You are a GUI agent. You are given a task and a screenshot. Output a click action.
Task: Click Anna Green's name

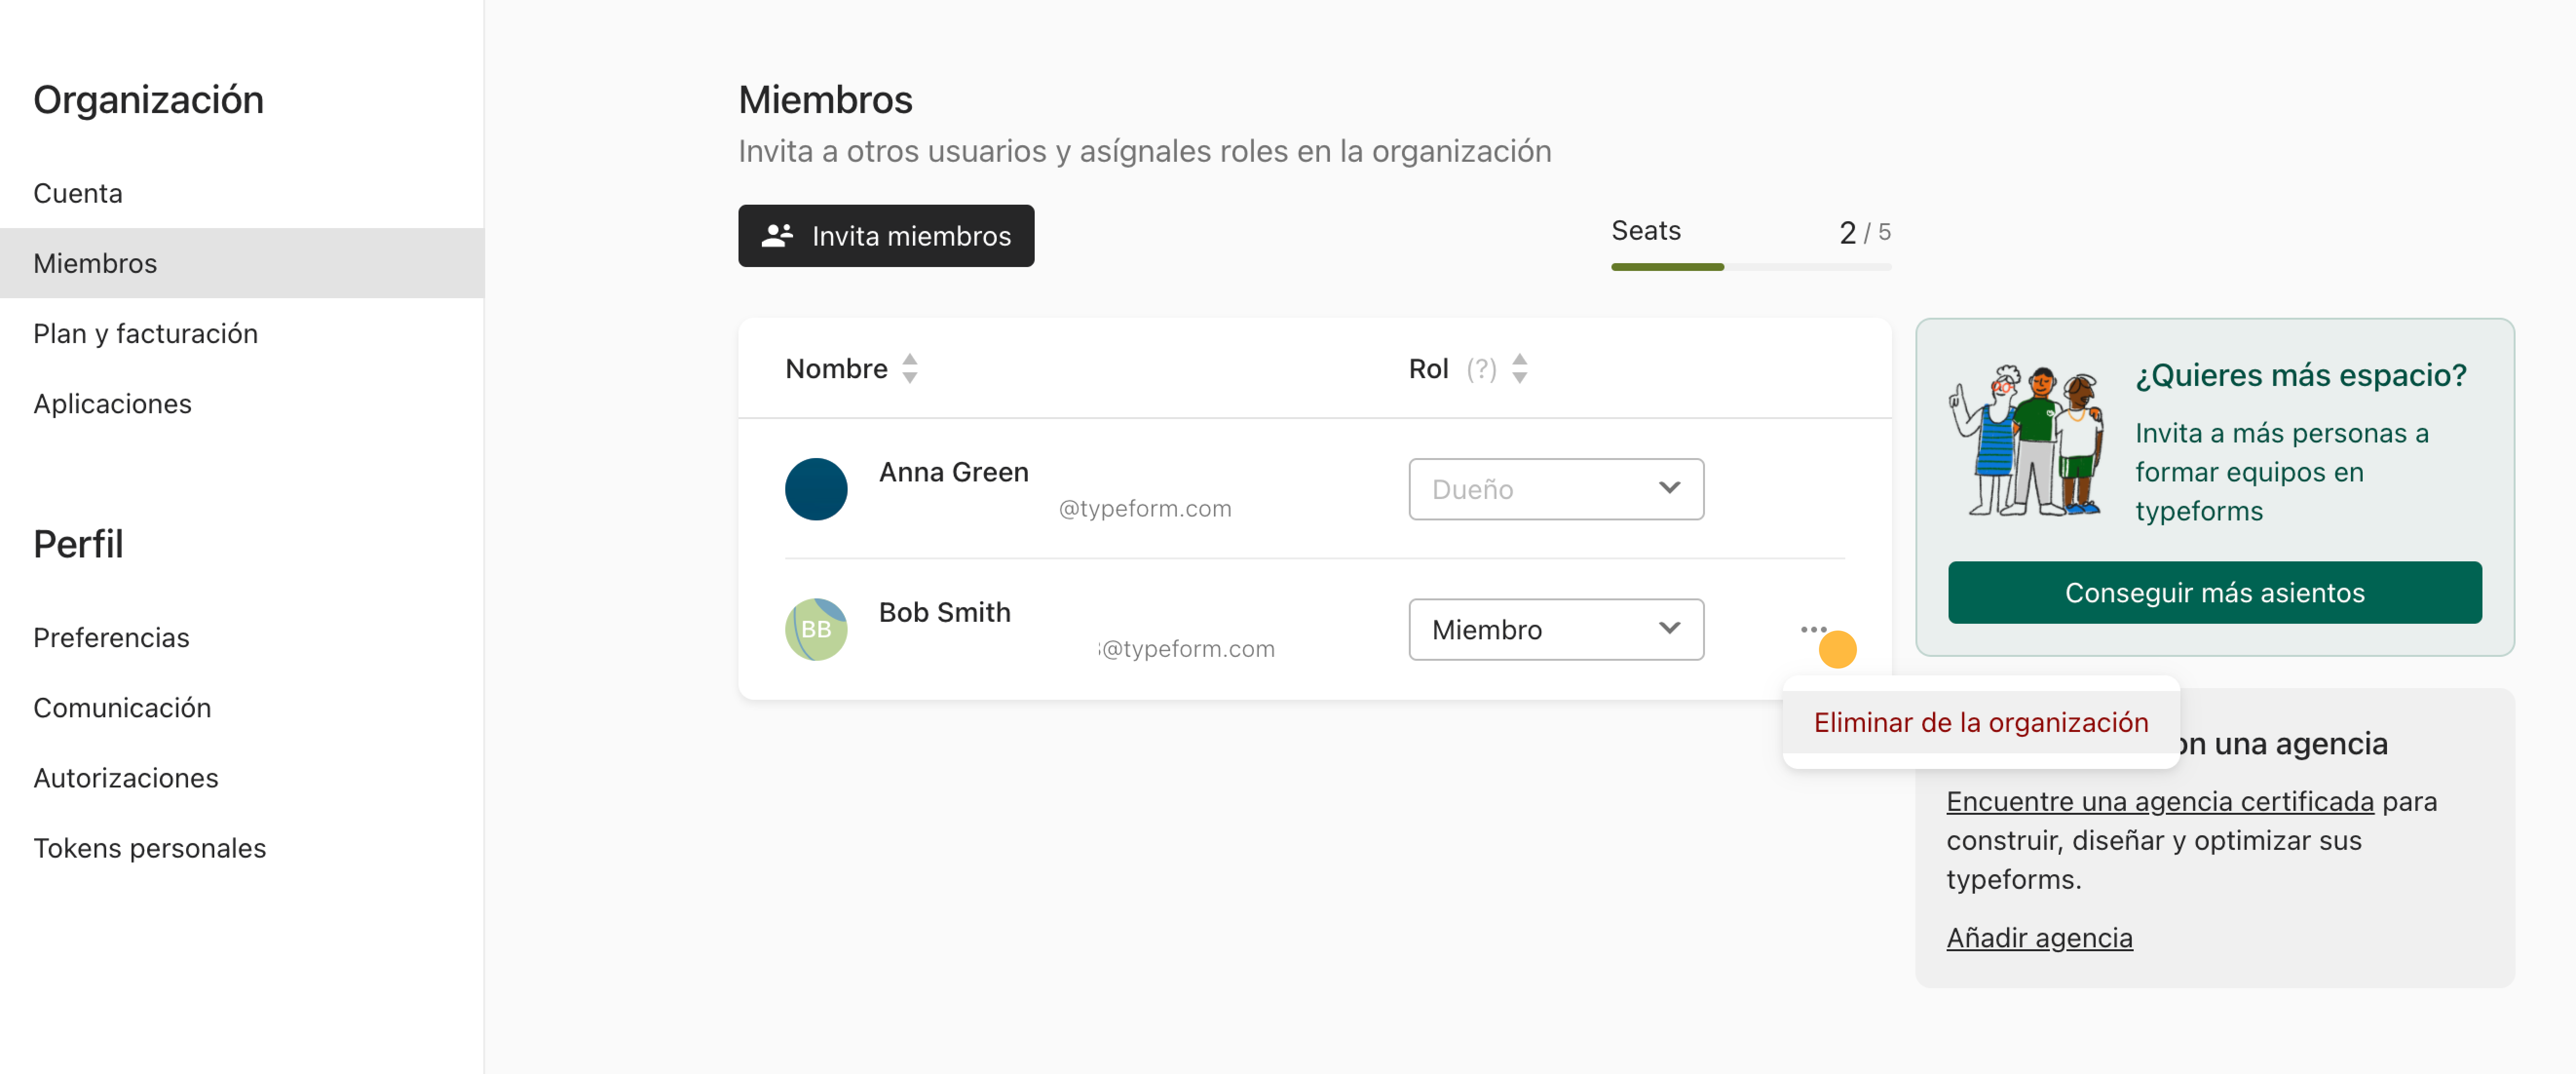(953, 472)
